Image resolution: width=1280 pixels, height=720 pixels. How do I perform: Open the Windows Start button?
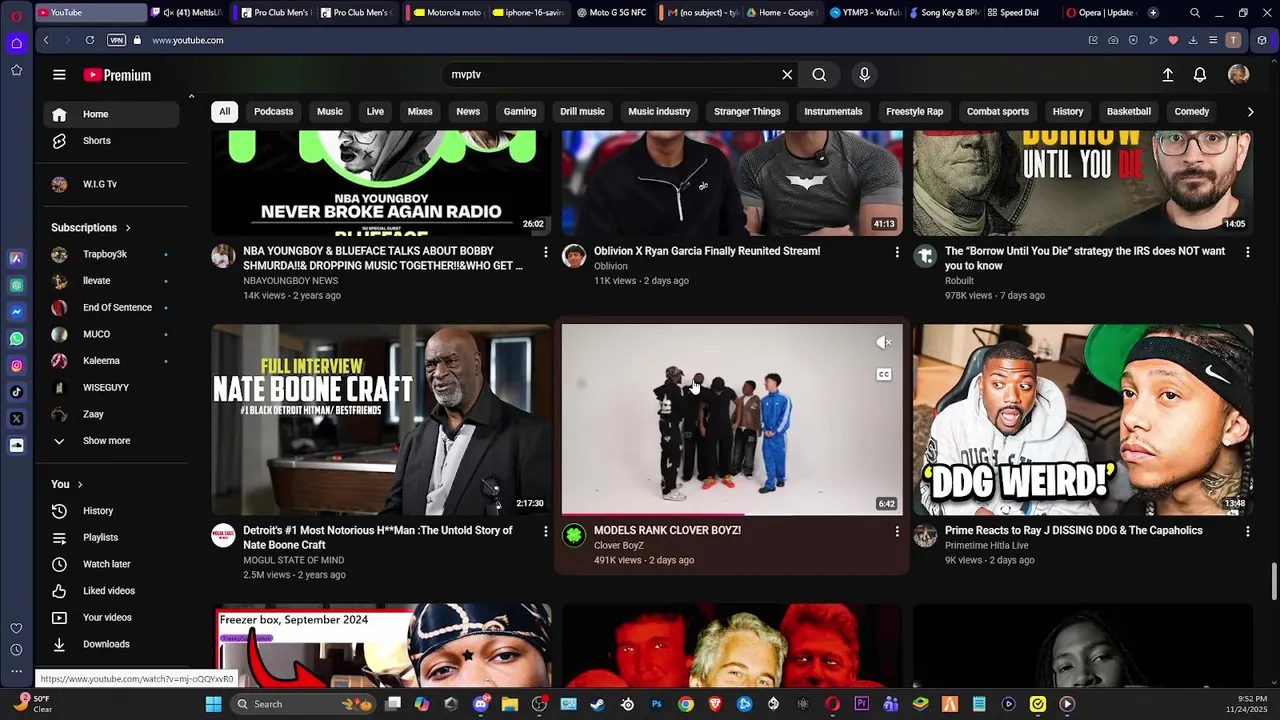pyautogui.click(x=213, y=704)
